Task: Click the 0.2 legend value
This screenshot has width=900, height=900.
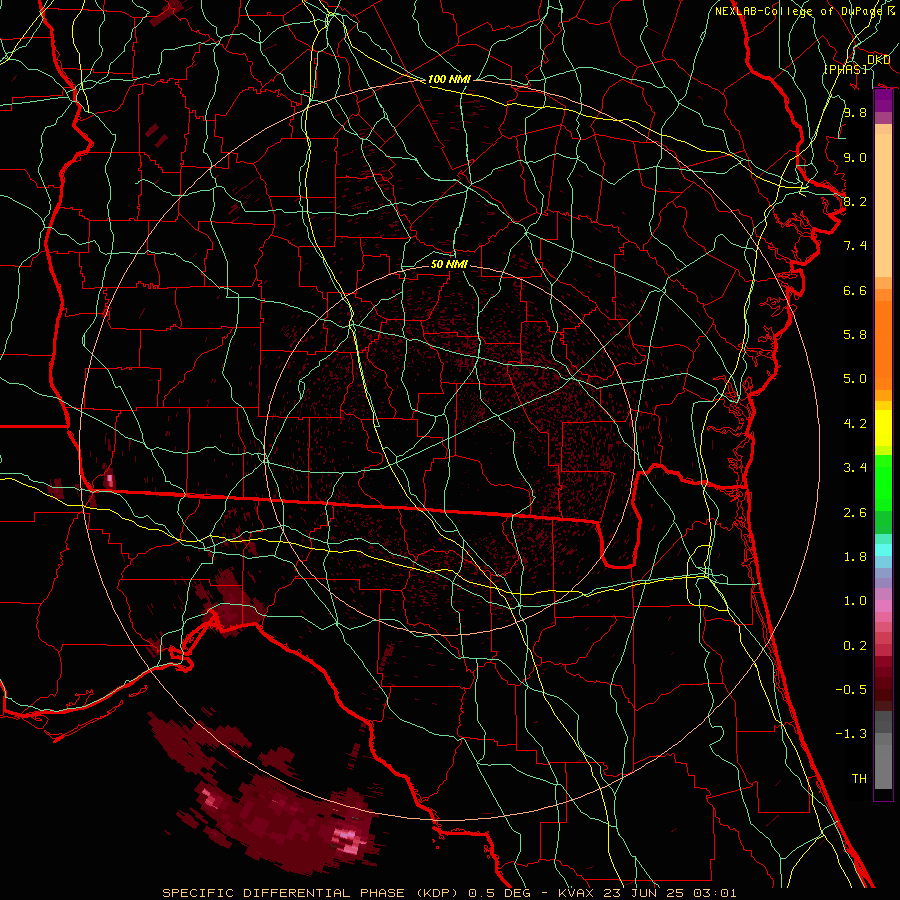Action: (855, 646)
